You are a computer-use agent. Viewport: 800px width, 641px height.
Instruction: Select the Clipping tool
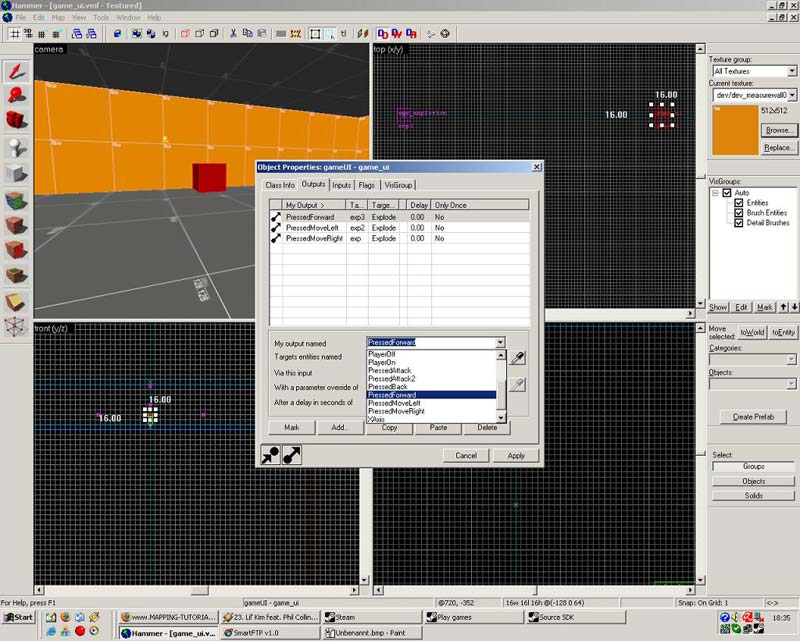tap(16, 302)
